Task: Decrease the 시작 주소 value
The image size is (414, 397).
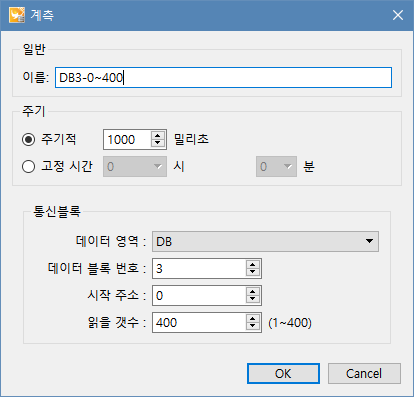Action: pos(253,299)
